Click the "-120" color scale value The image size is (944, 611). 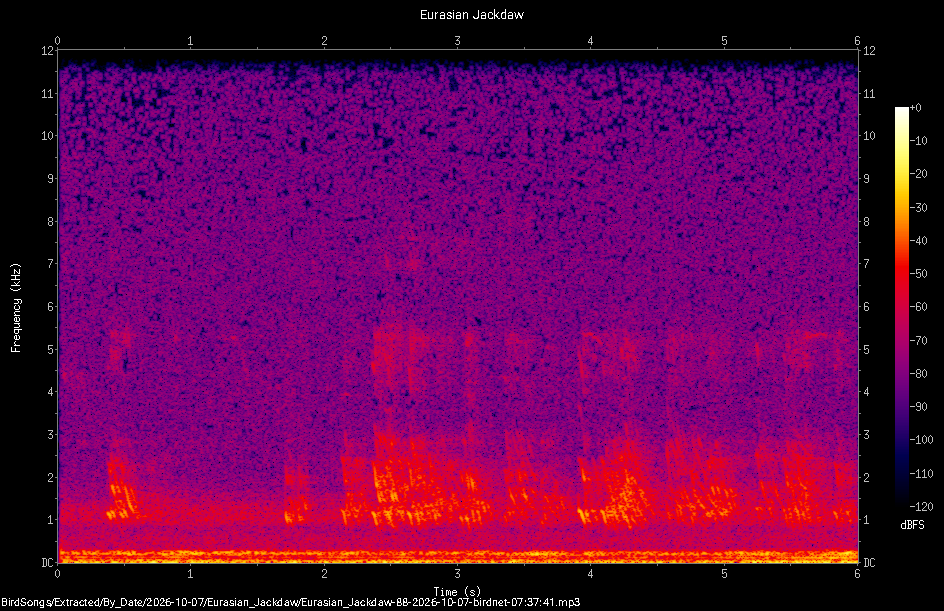pyautogui.click(x=921, y=507)
